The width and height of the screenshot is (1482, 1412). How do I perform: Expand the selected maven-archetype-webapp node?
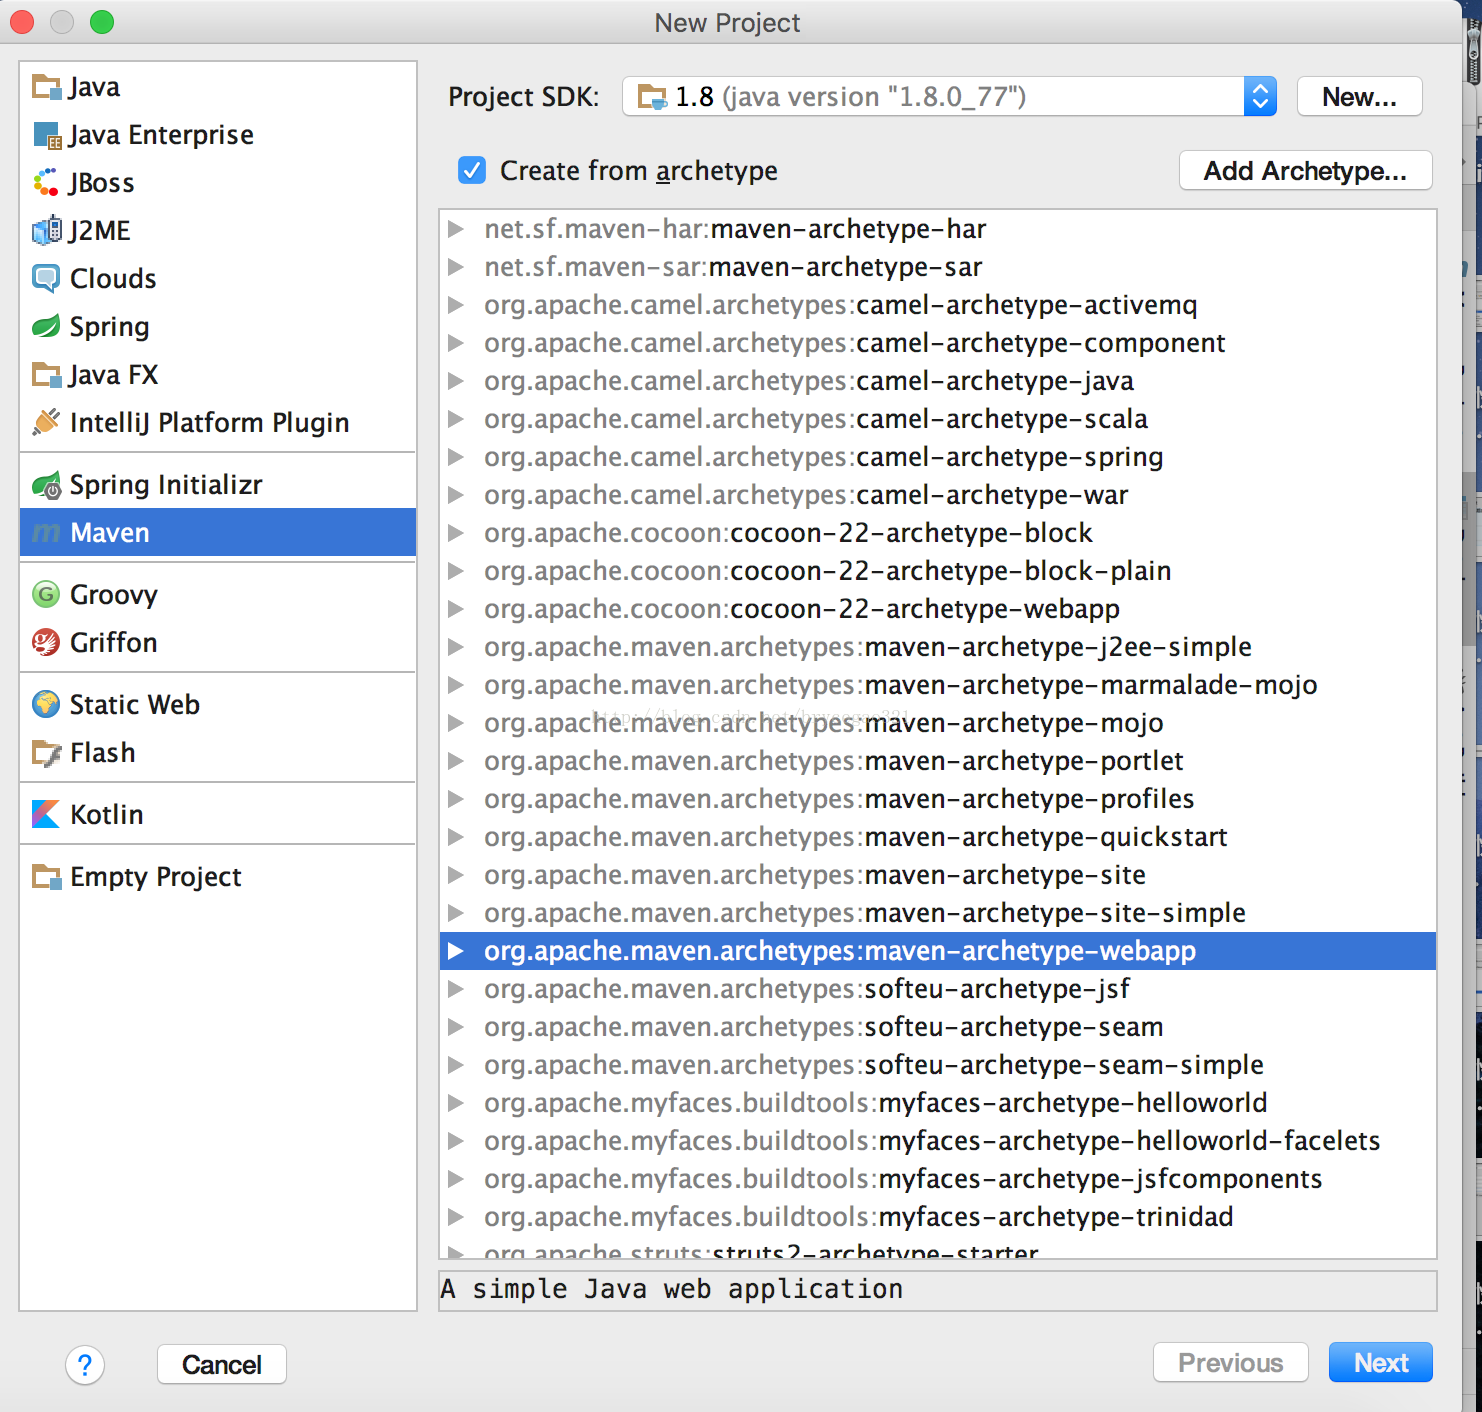point(456,951)
